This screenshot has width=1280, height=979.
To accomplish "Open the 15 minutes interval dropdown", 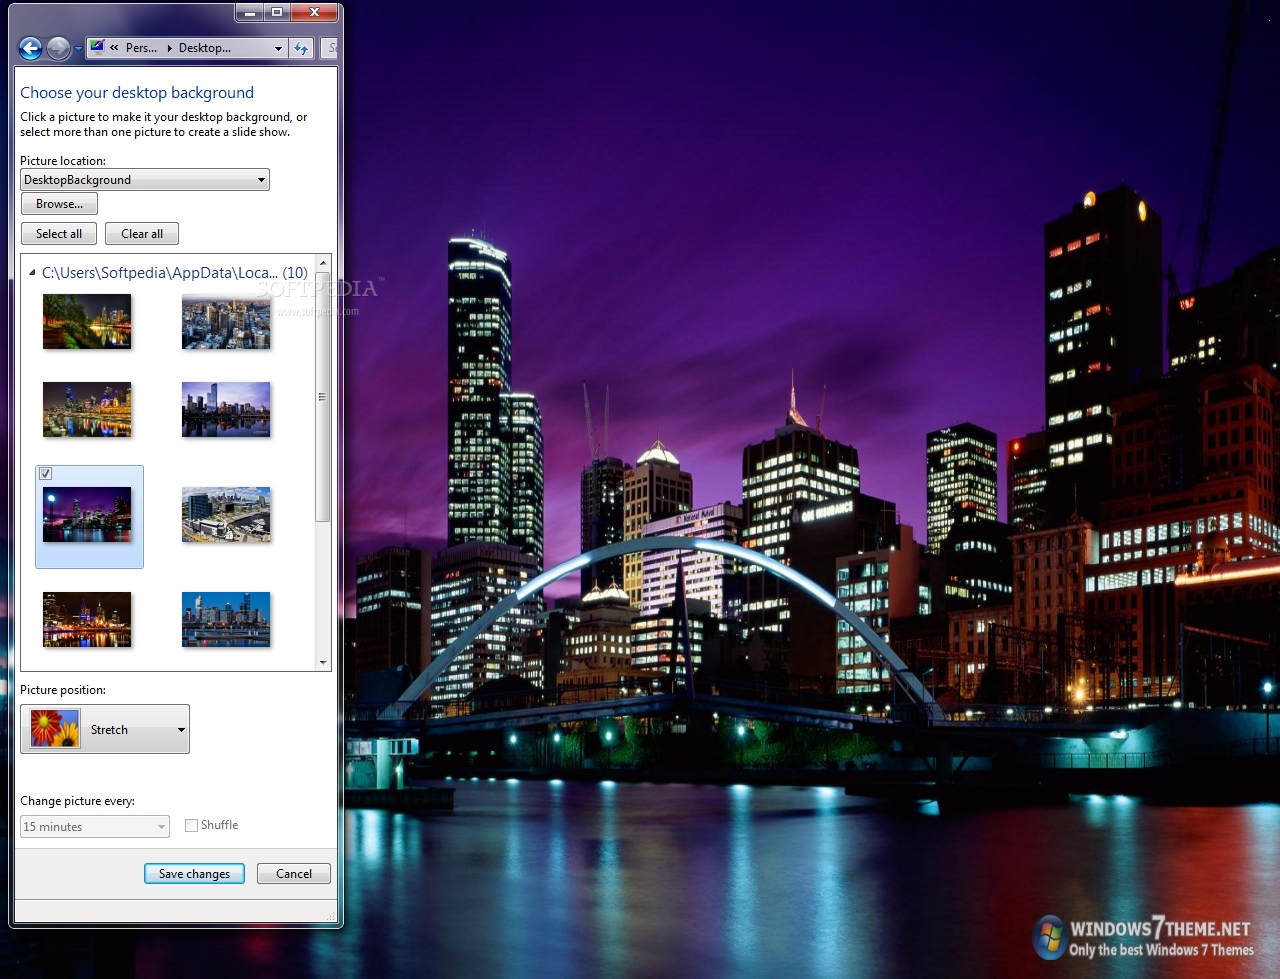I will [95, 827].
